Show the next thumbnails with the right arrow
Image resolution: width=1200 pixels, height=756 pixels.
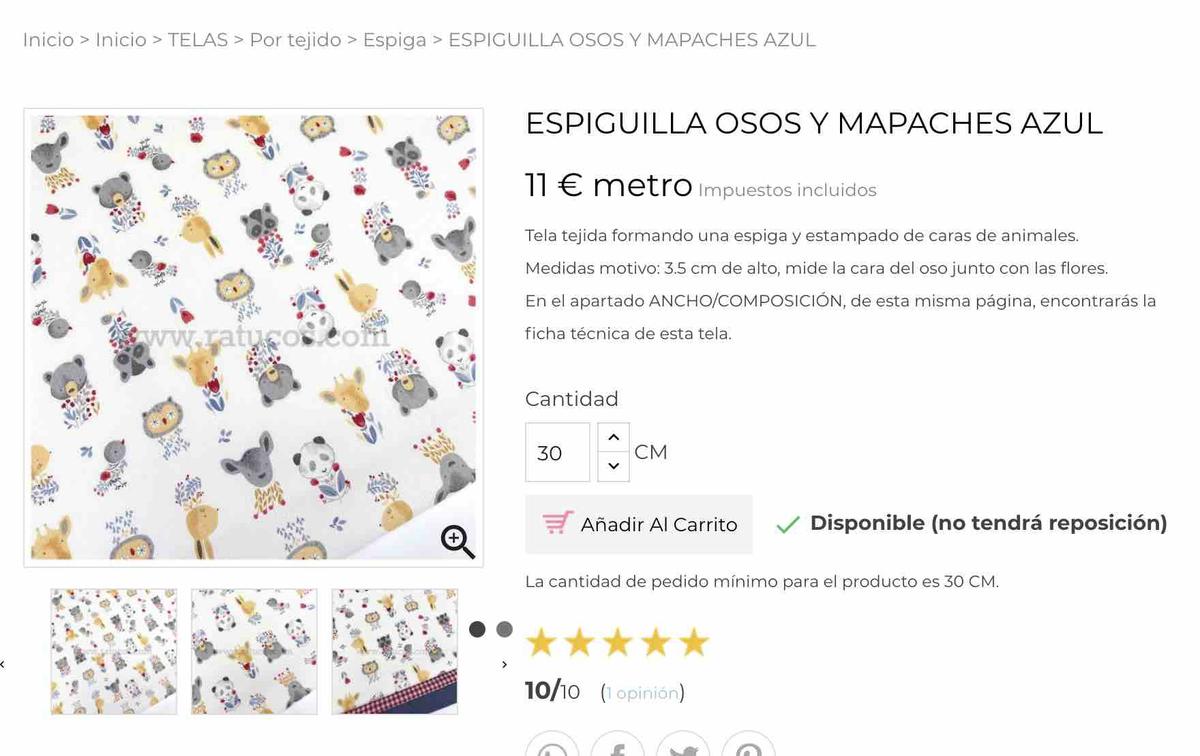coord(504,664)
